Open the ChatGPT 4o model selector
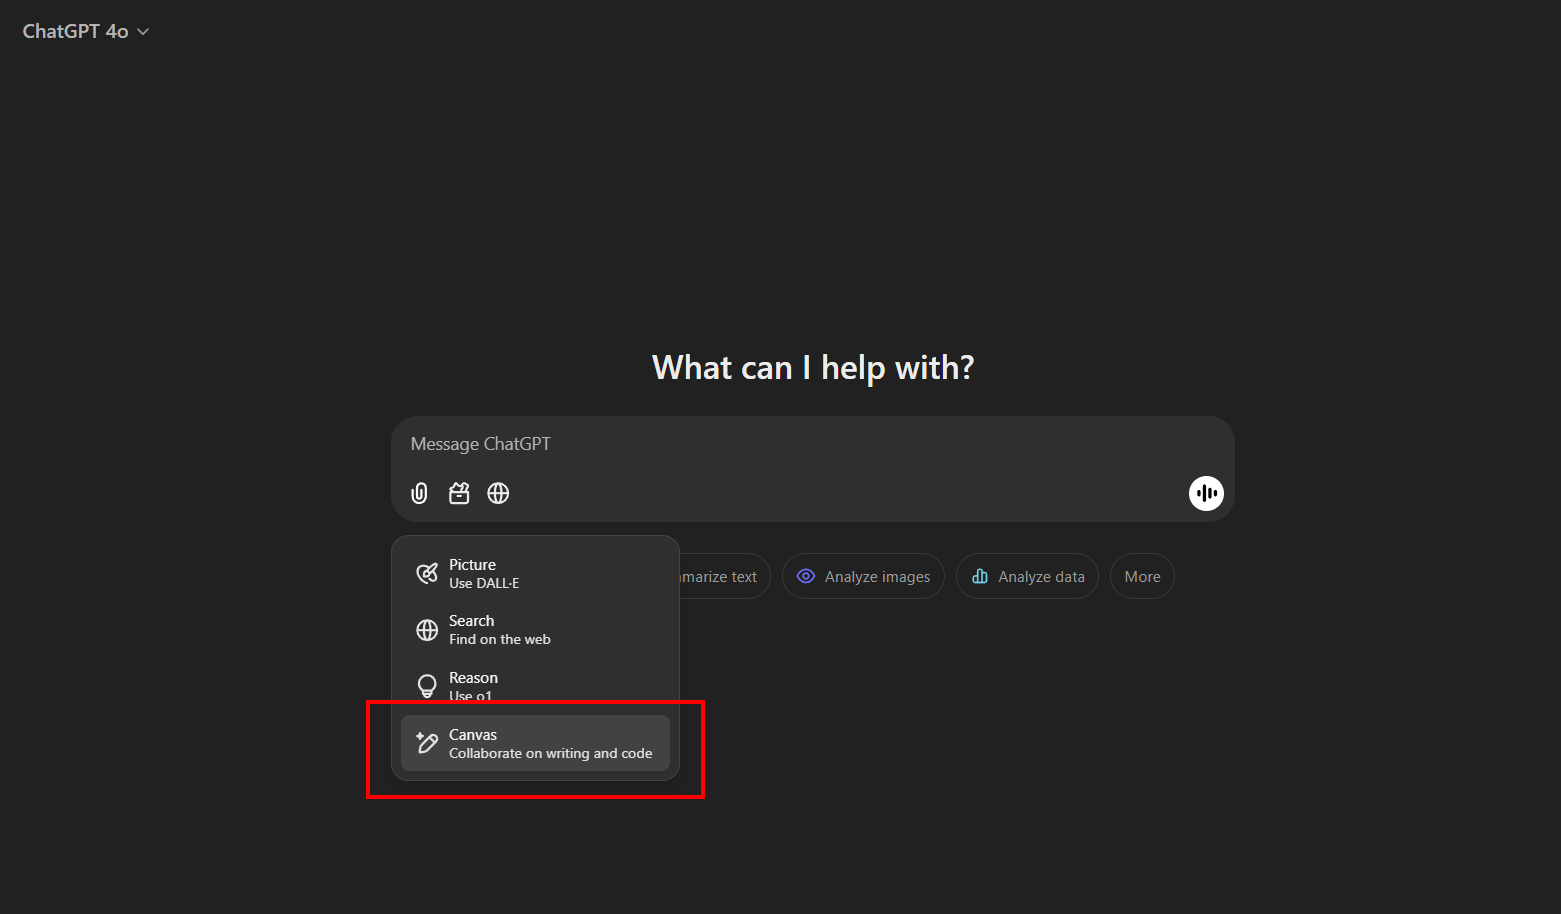Image resolution: width=1561 pixels, height=914 pixels. tap(86, 31)
